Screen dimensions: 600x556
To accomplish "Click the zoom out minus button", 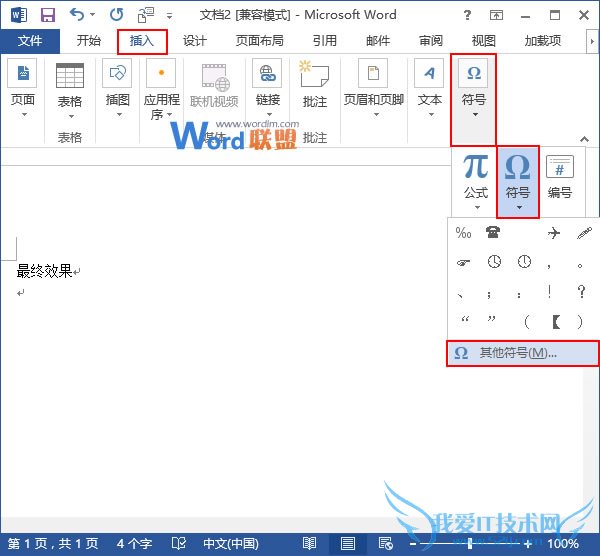I will pyautogui.click(x=412, y=543).
